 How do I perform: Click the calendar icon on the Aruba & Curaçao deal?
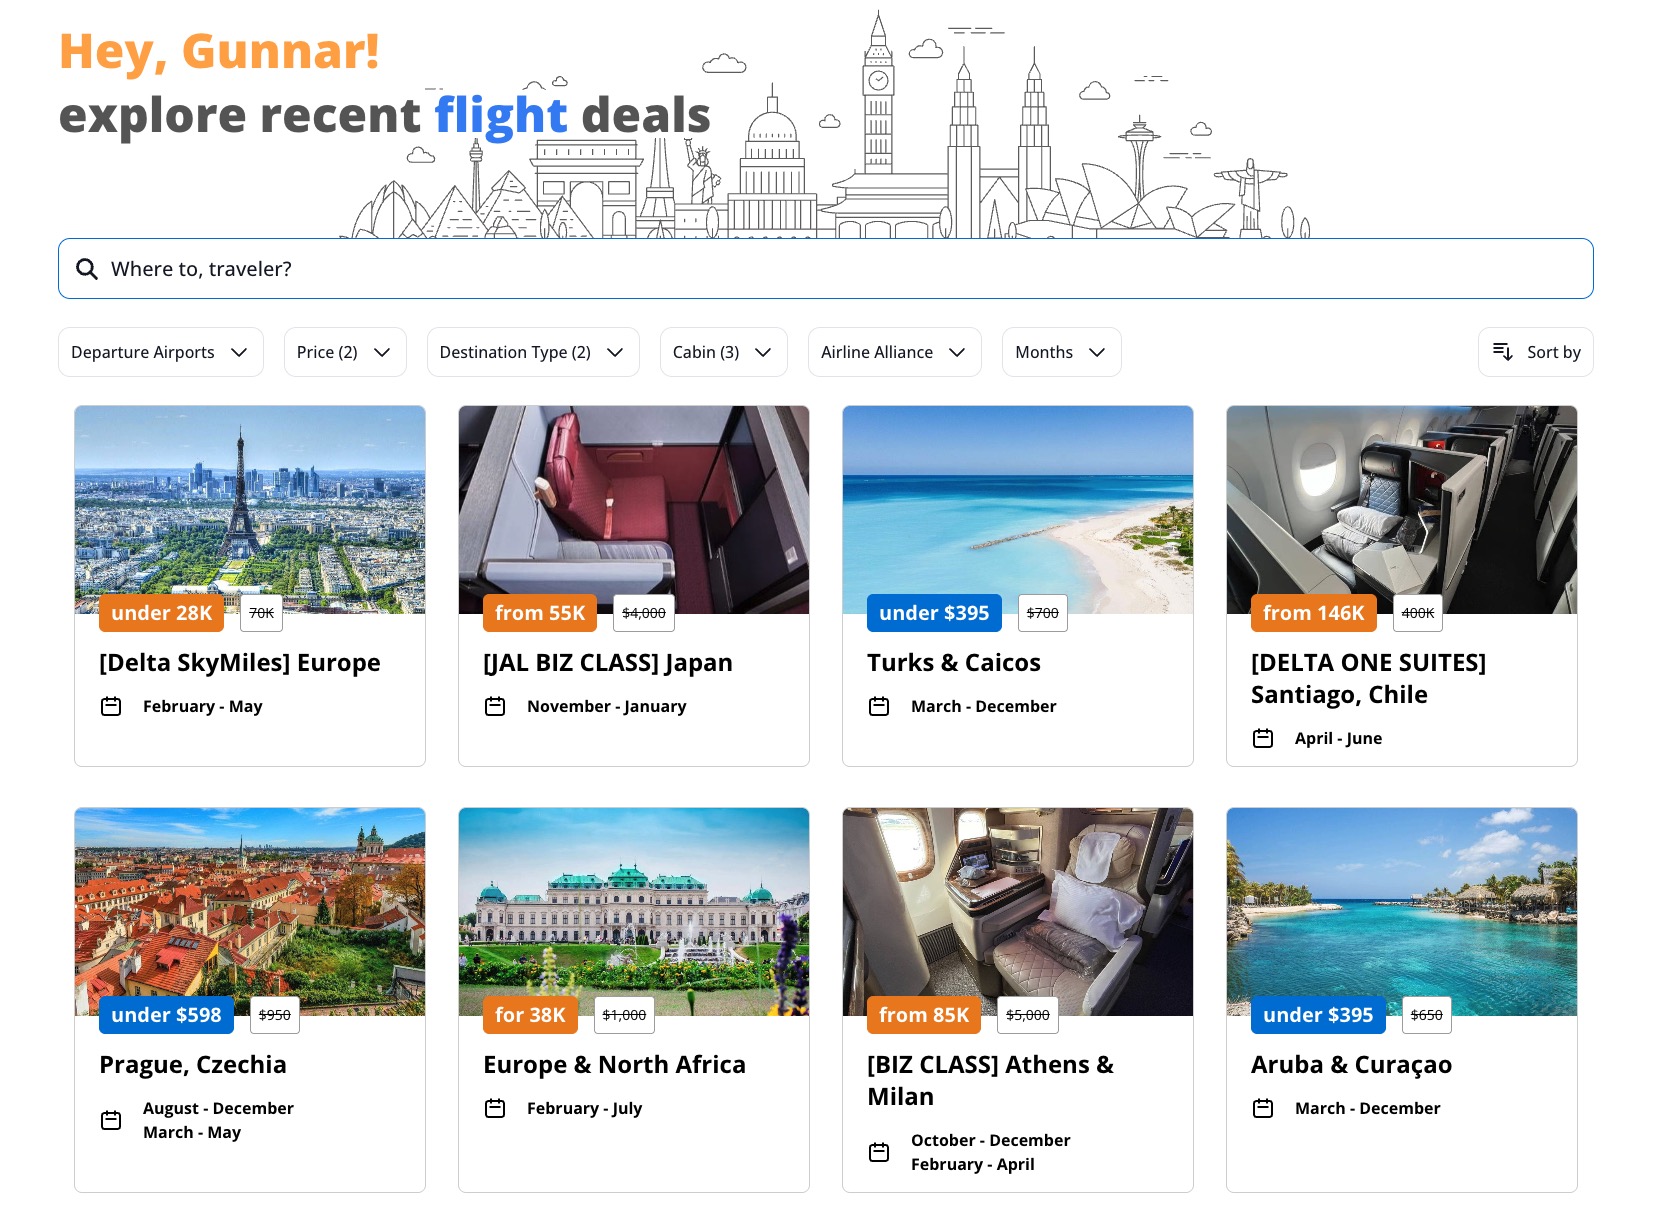1262,1107
